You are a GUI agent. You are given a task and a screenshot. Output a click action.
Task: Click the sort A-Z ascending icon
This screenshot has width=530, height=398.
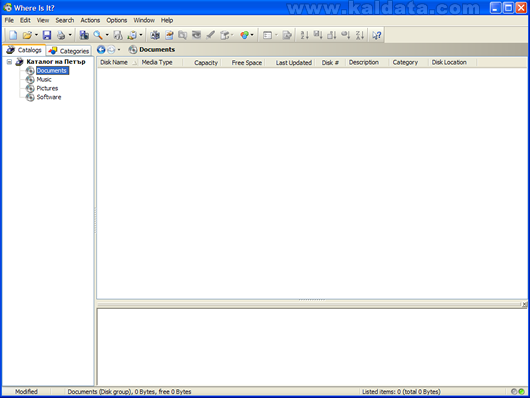(x=304, y=35)
